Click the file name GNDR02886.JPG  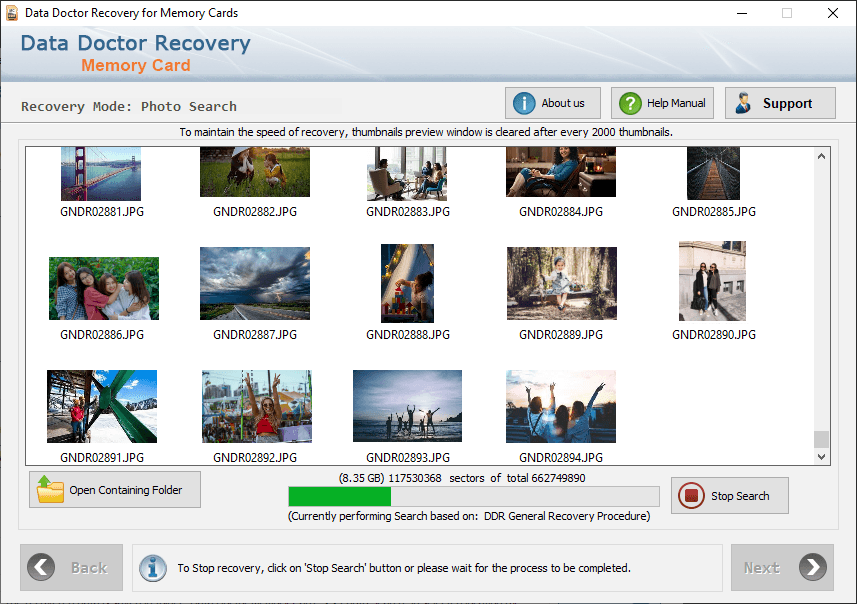tap(102, 335)
